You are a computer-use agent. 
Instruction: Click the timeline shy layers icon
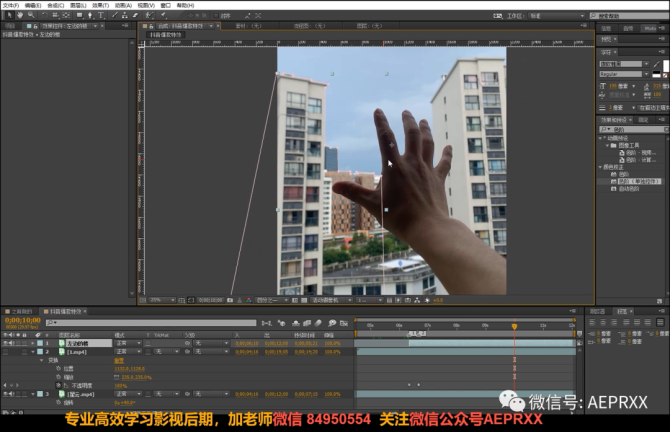click(296, 323)
